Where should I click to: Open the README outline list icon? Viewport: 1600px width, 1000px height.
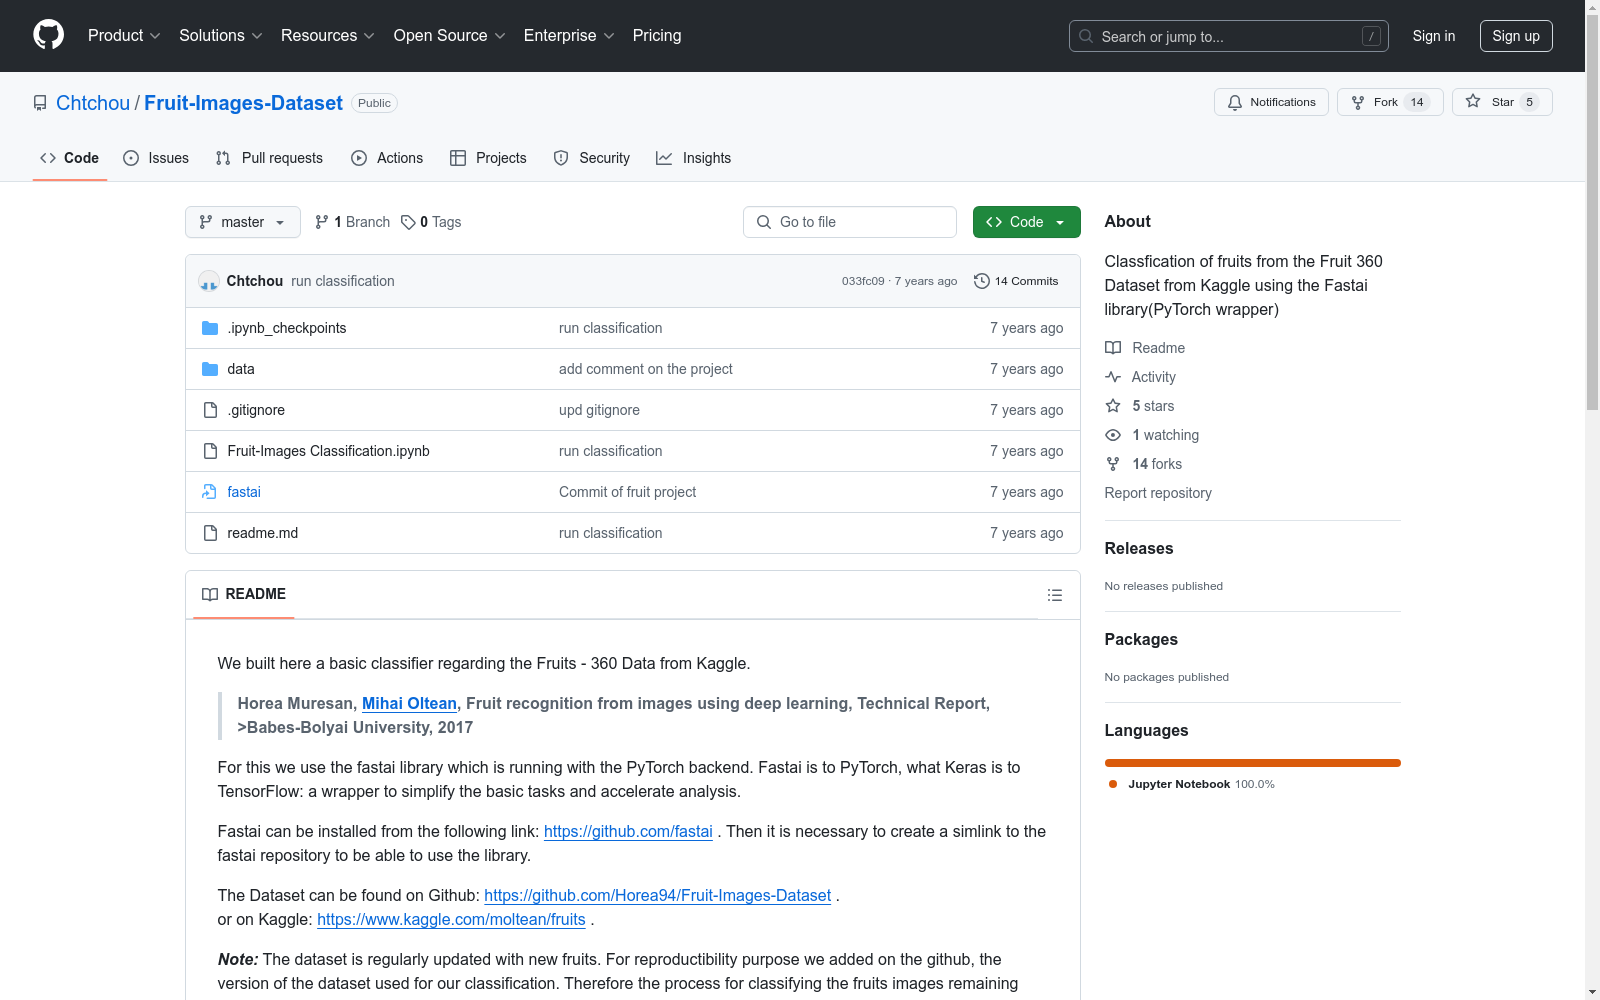pos(1054,595)
